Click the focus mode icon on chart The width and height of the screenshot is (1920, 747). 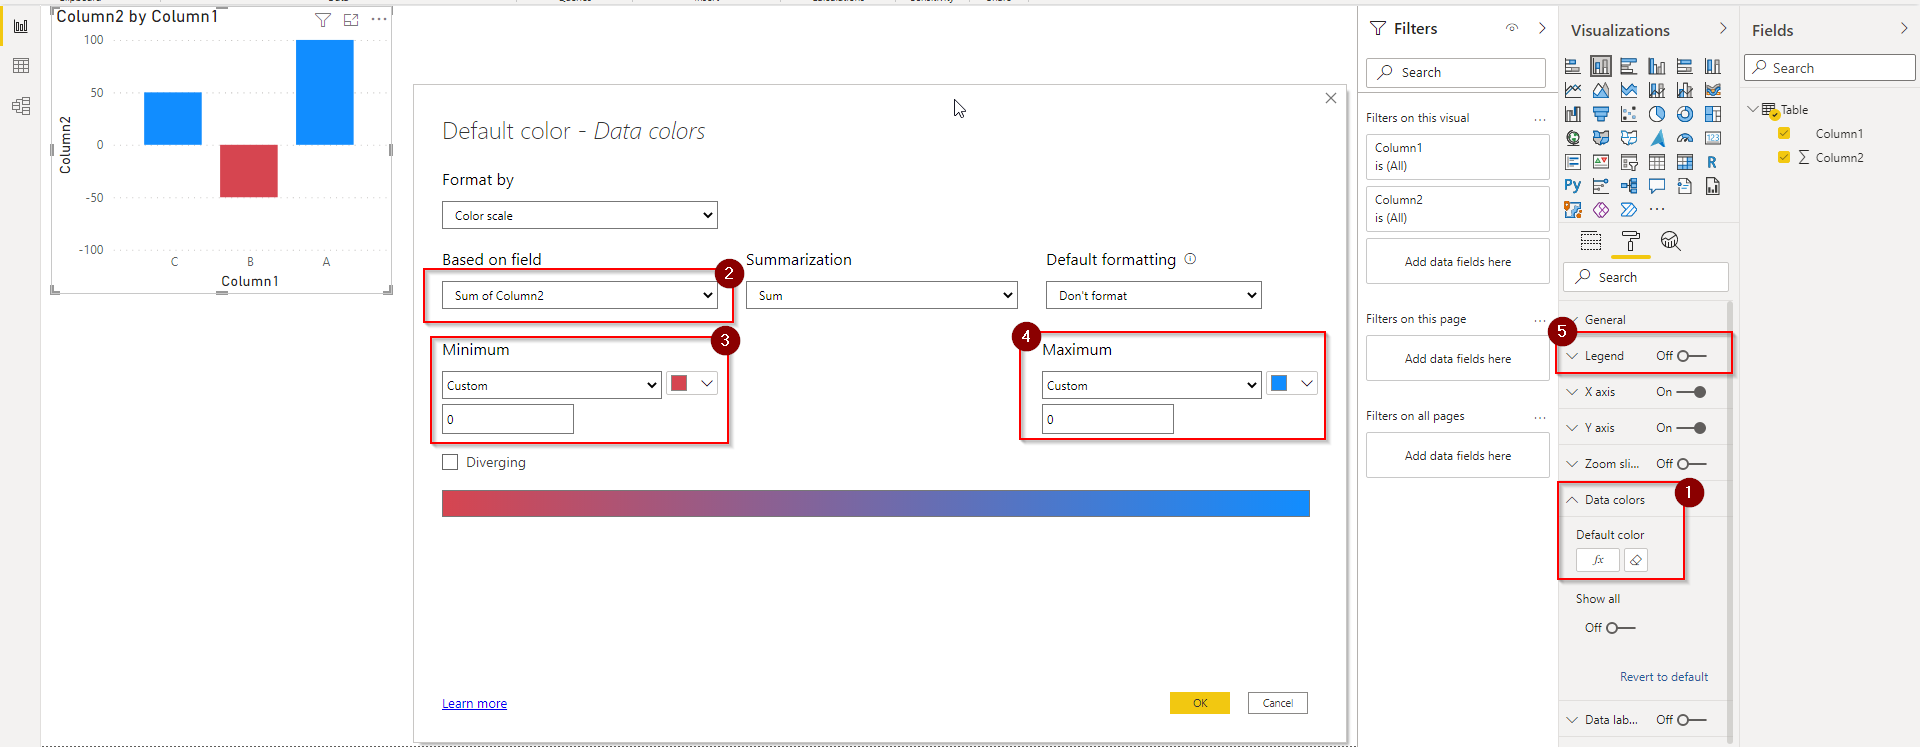(351, 20)
